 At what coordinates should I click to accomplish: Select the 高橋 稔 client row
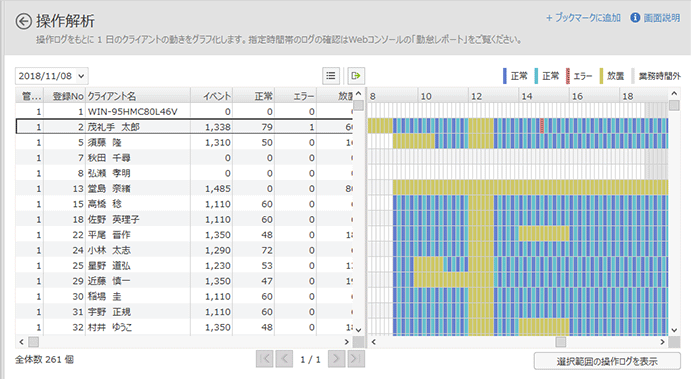(184, 204)
